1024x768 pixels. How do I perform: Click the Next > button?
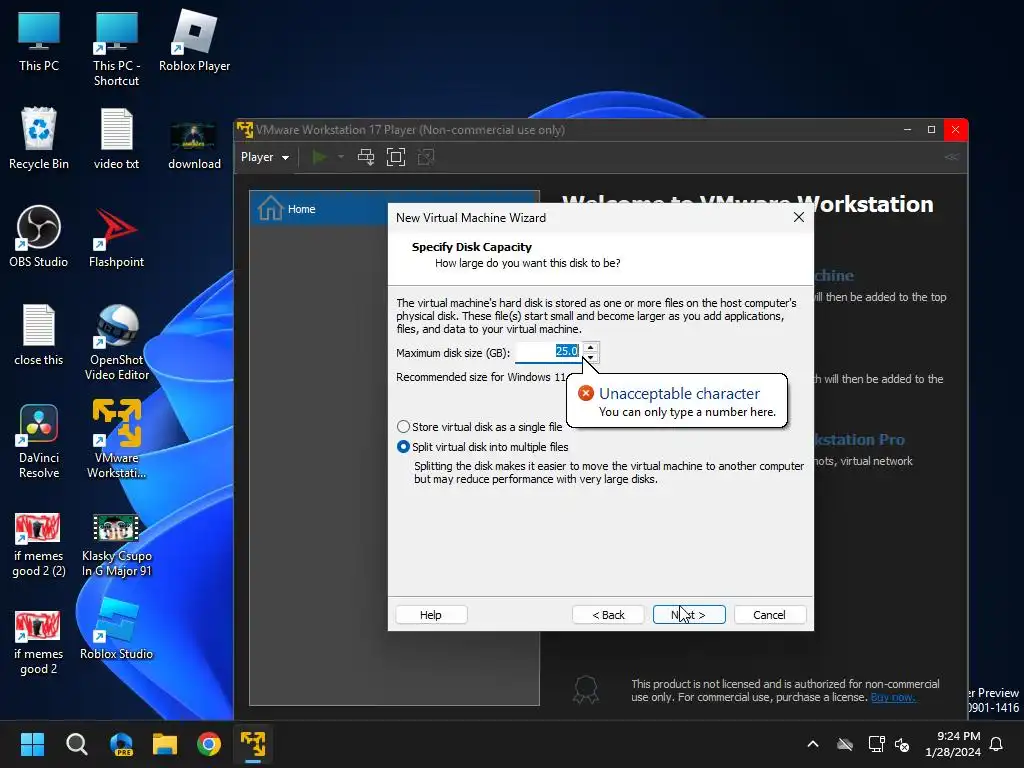pos(689,615)
